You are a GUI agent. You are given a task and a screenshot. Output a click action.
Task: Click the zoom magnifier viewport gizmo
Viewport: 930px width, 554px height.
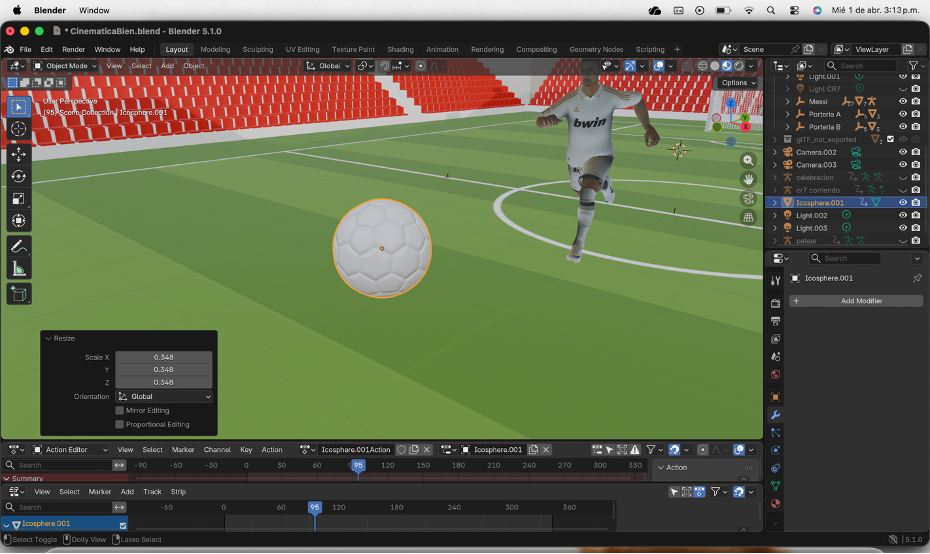pyautogui.click(x=748, y=160)
